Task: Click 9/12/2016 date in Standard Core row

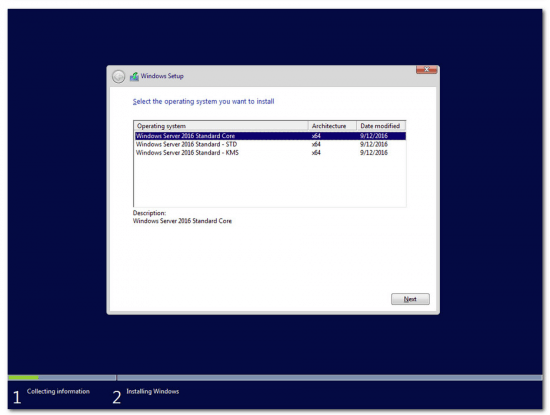Action: click(x=374, y=136)
